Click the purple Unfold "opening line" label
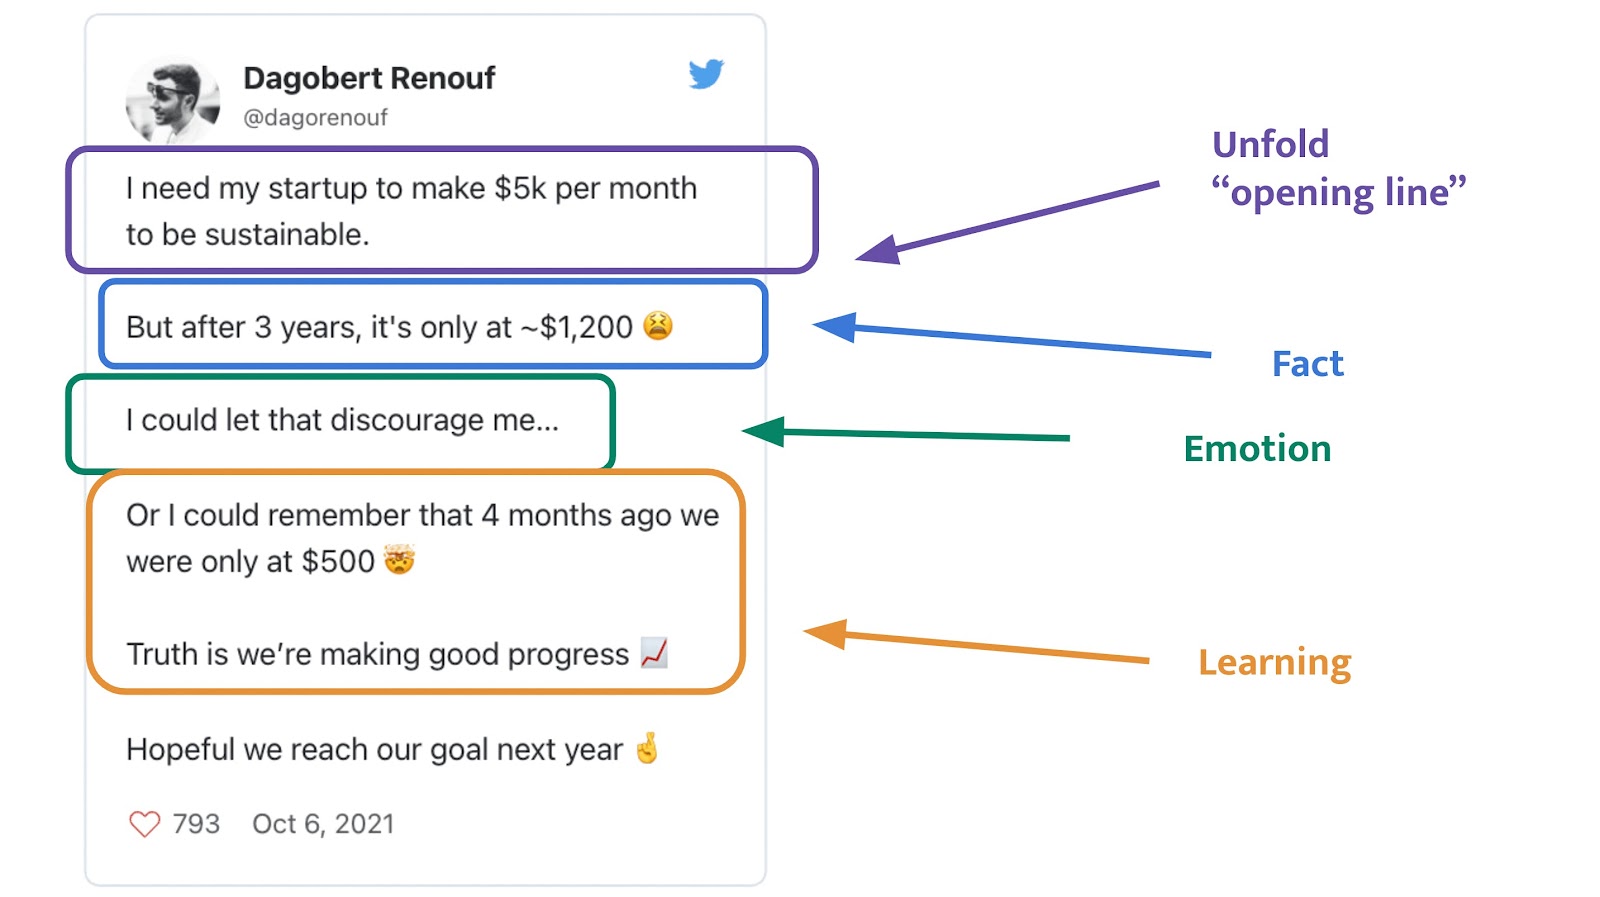The image size is (1600, 897). pos(1338,168)
